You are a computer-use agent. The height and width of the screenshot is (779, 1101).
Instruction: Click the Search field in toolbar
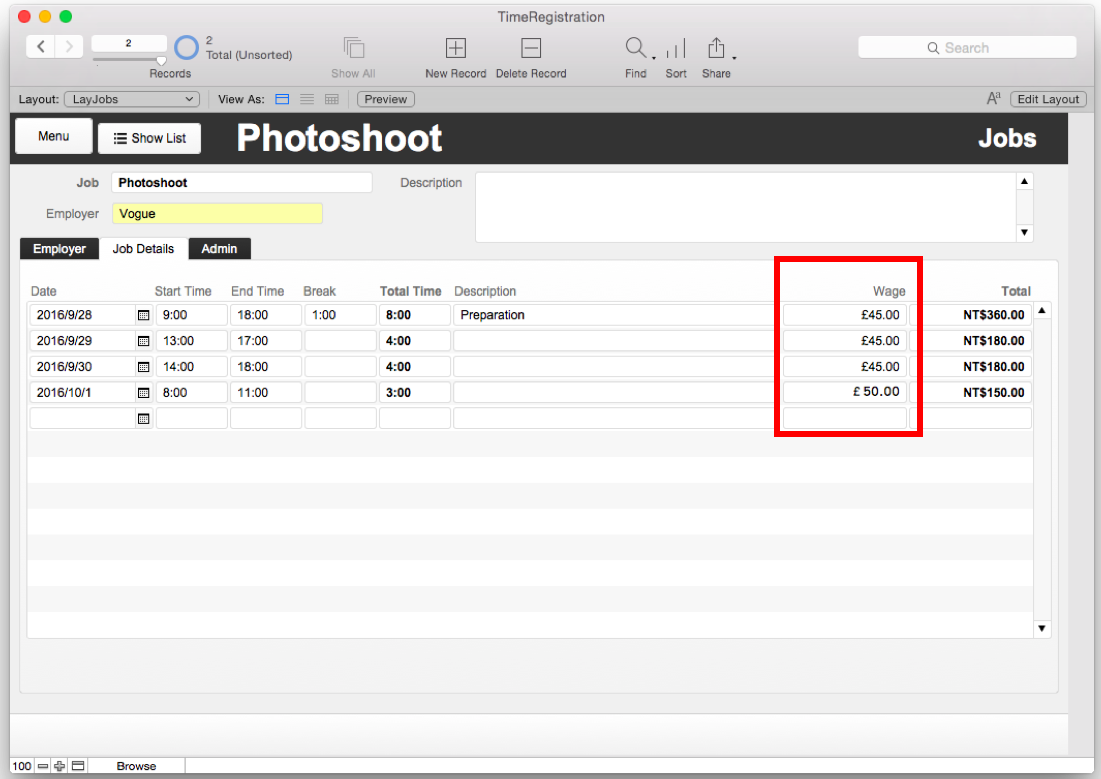(x=967, y=48)
